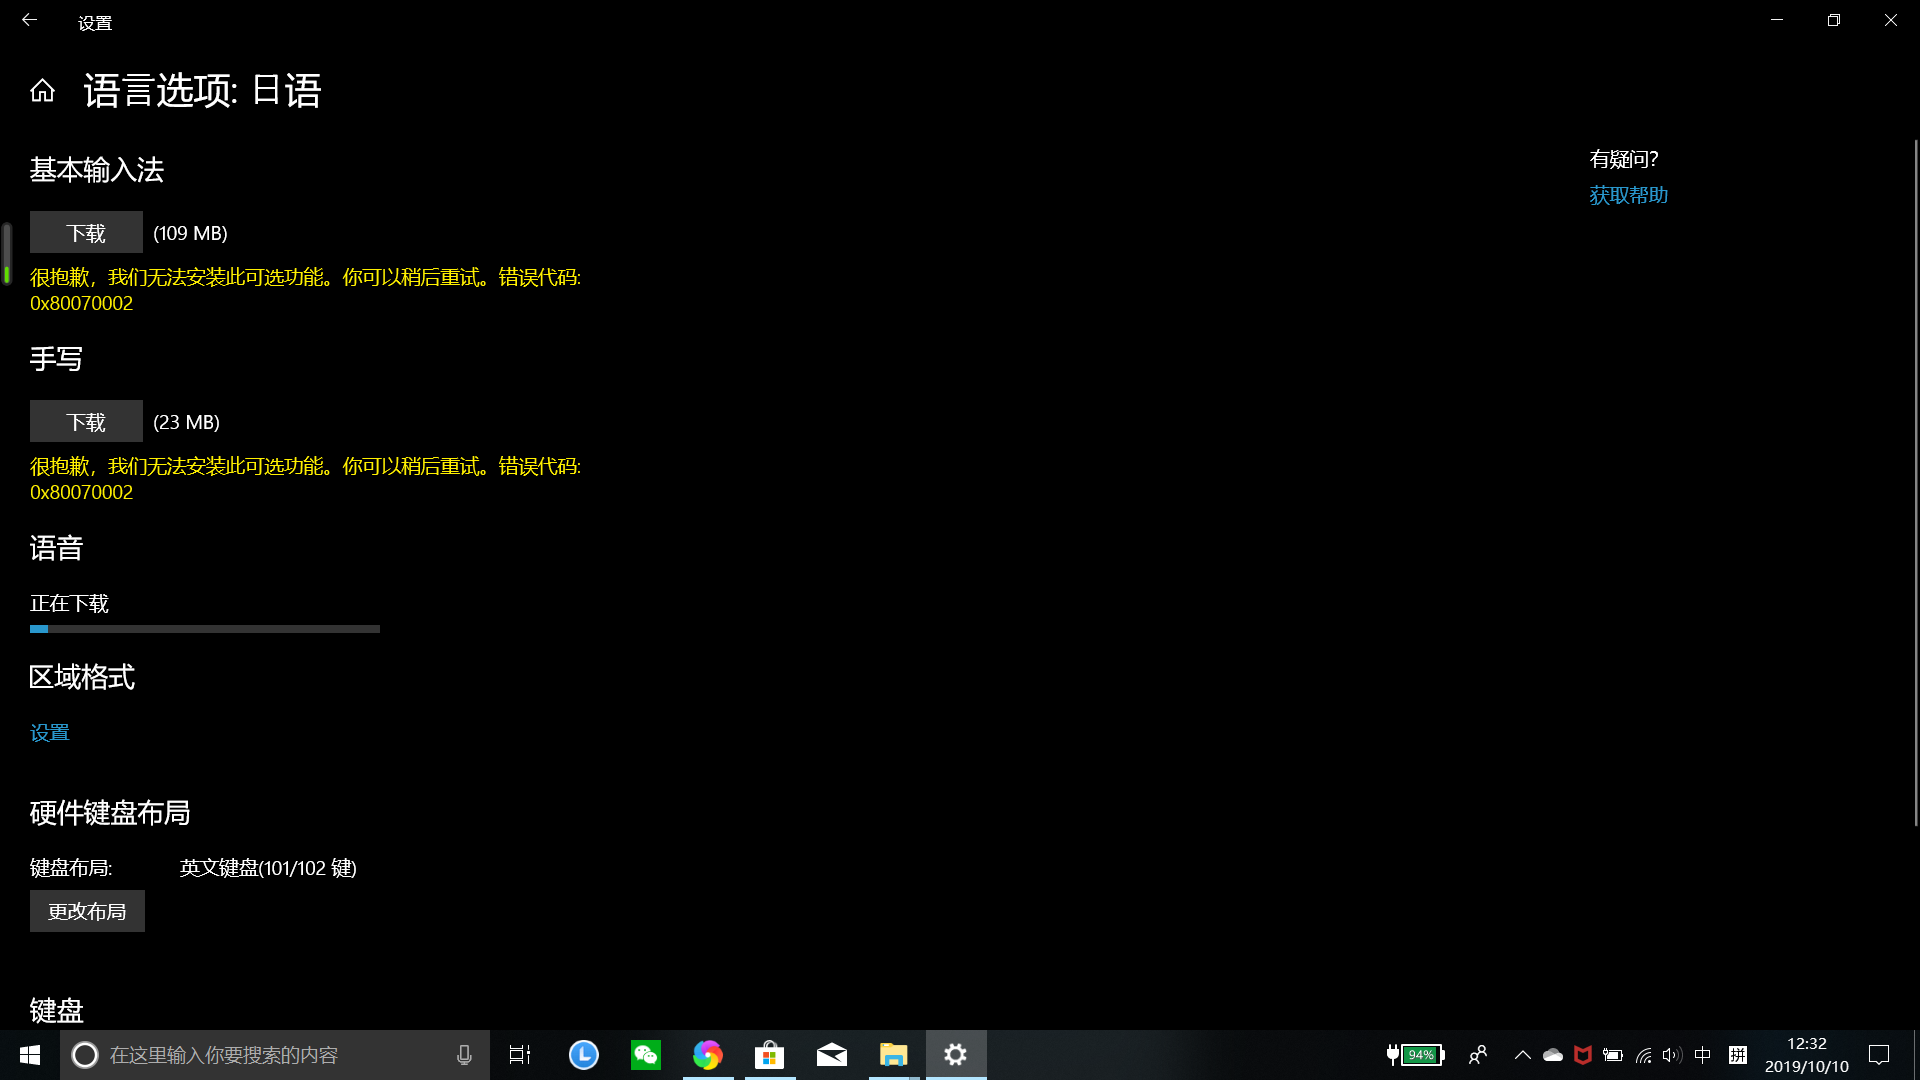The width and height of the screenshot is (1920, 1080).
Task: Open the Microsoft Store taskbar icon
Action: [x=769, y=1055]
